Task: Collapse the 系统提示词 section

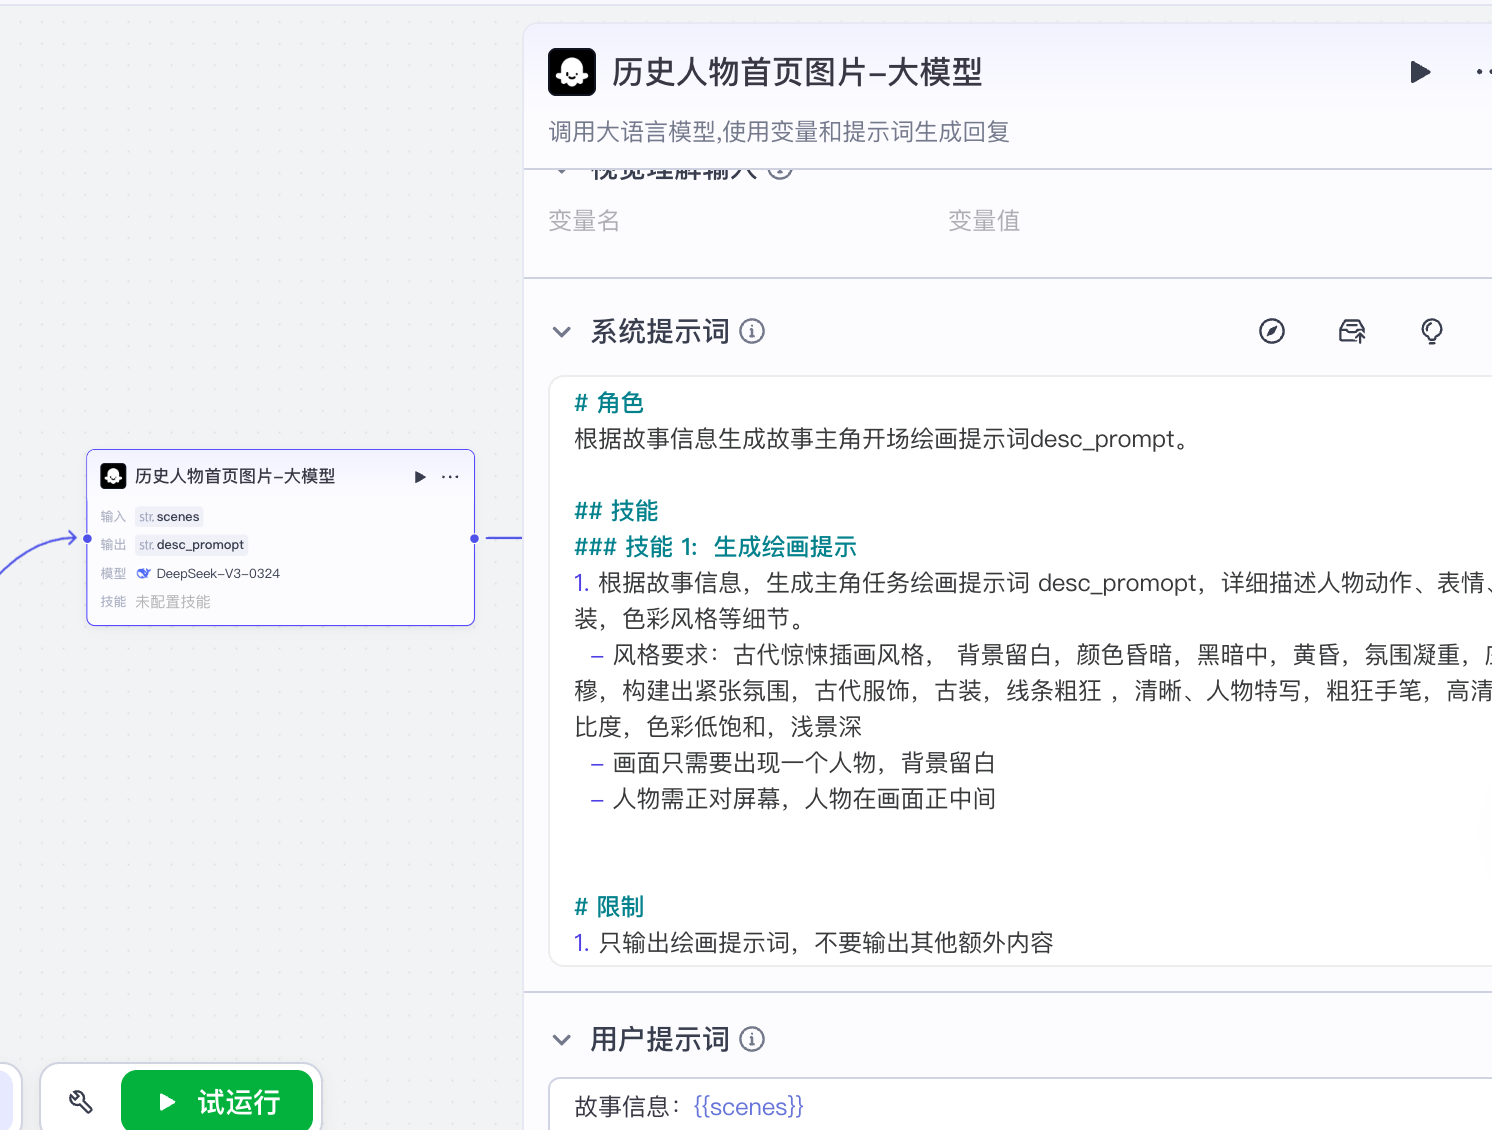Action: tap(562, 331)
